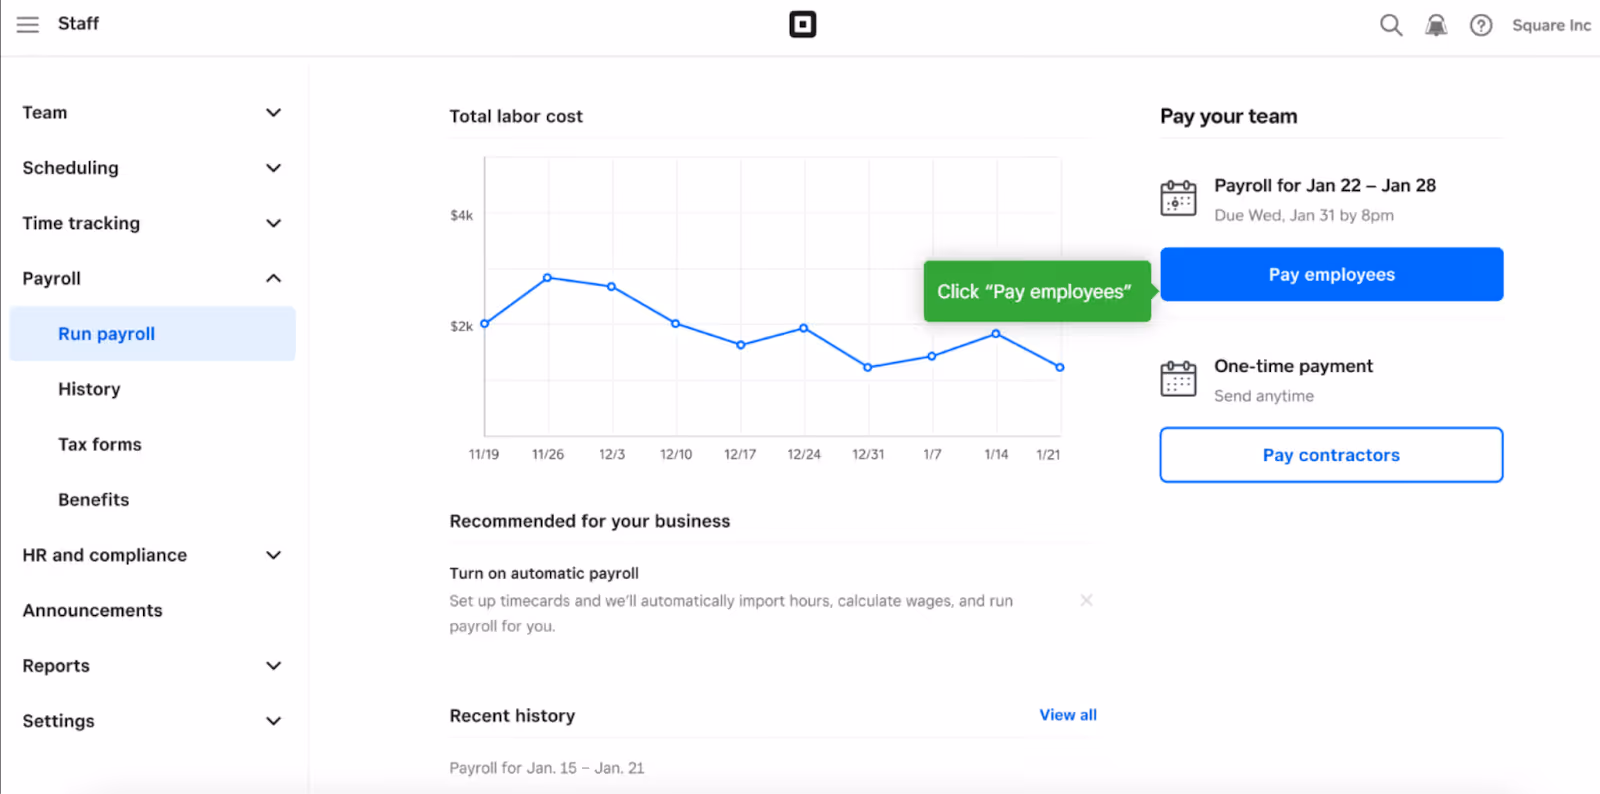
Task: Open Benefits in the sidebar
Action: point(94,500)
